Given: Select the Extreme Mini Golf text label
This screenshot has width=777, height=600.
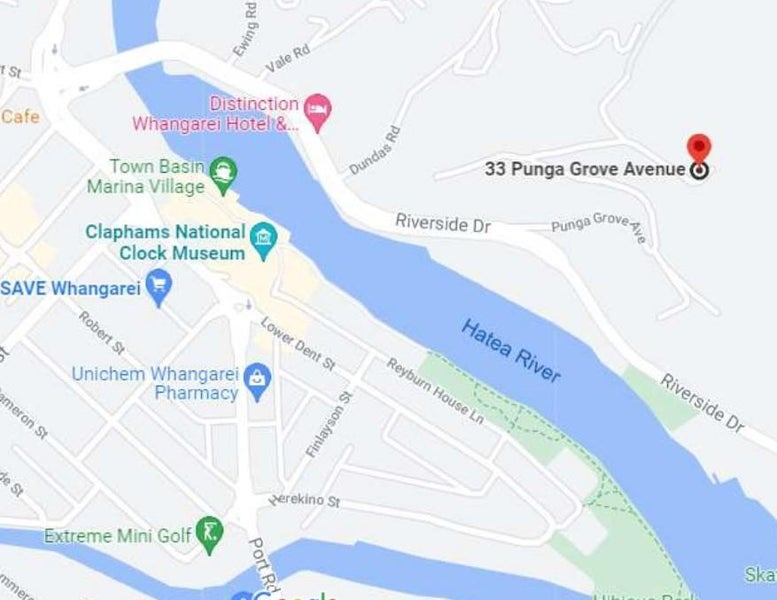Looking at the screenshot, I should tap(118, 536).
